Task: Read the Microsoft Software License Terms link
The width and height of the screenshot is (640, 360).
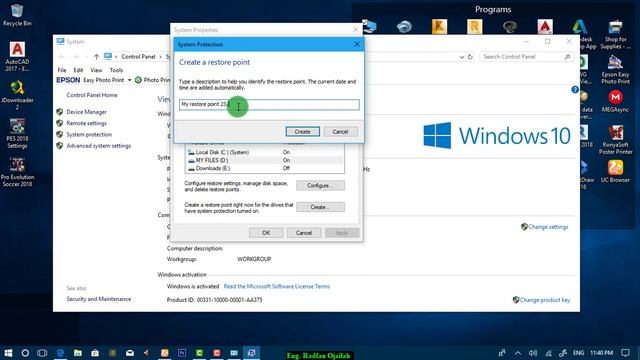Action: tap(276, 287)
